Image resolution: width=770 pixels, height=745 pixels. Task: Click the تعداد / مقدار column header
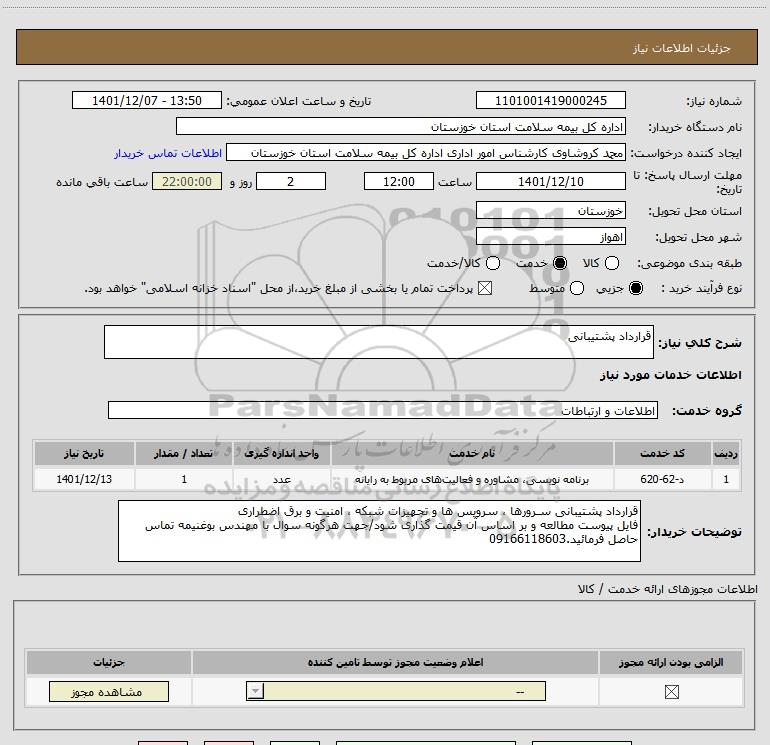point(184,453)
